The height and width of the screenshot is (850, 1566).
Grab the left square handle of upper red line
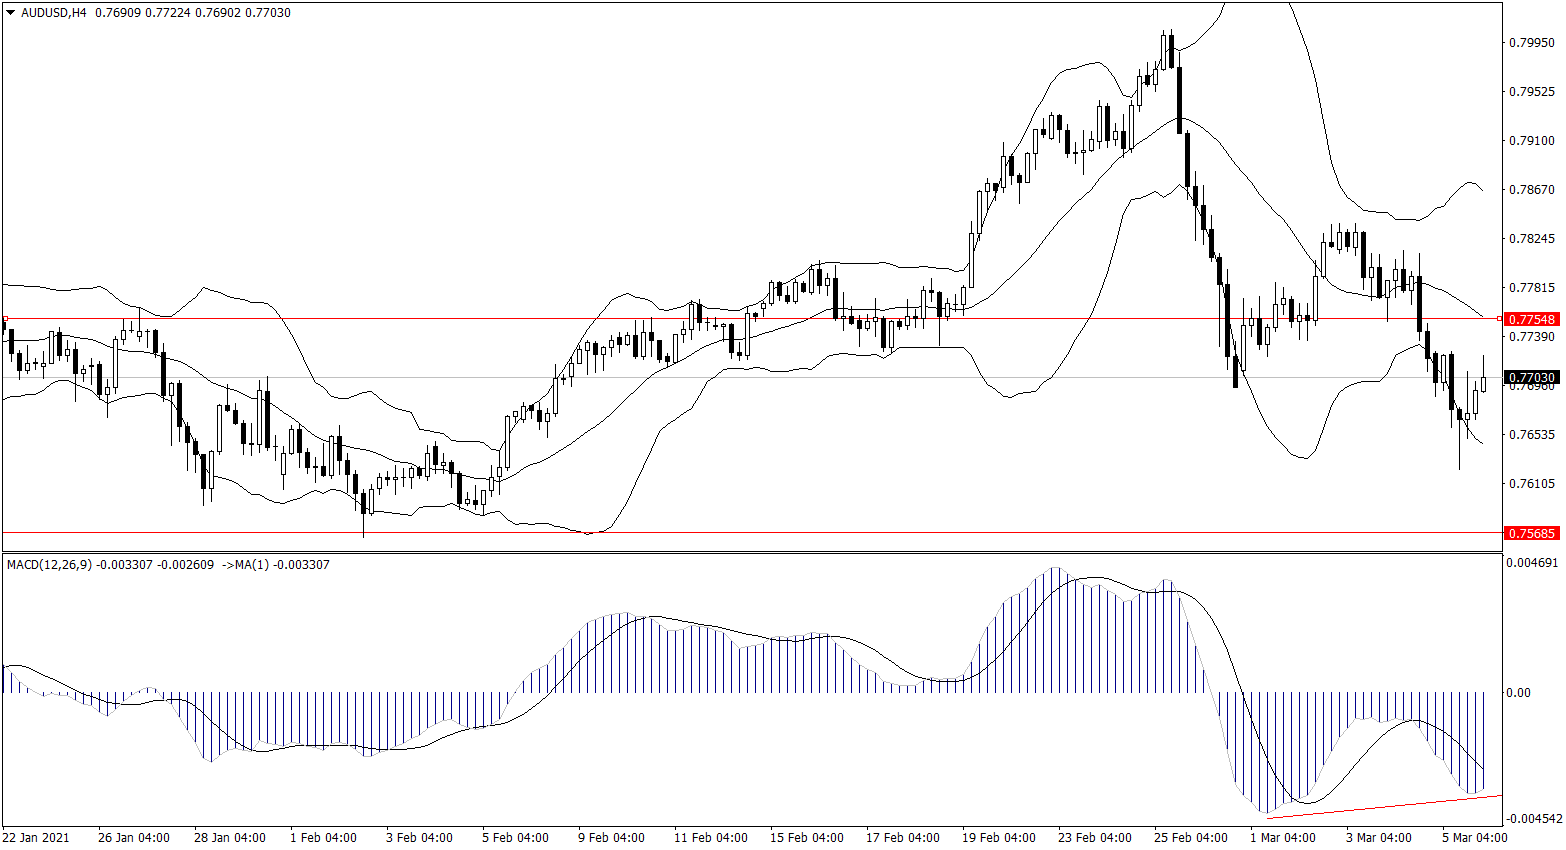(x=5, y=319)
